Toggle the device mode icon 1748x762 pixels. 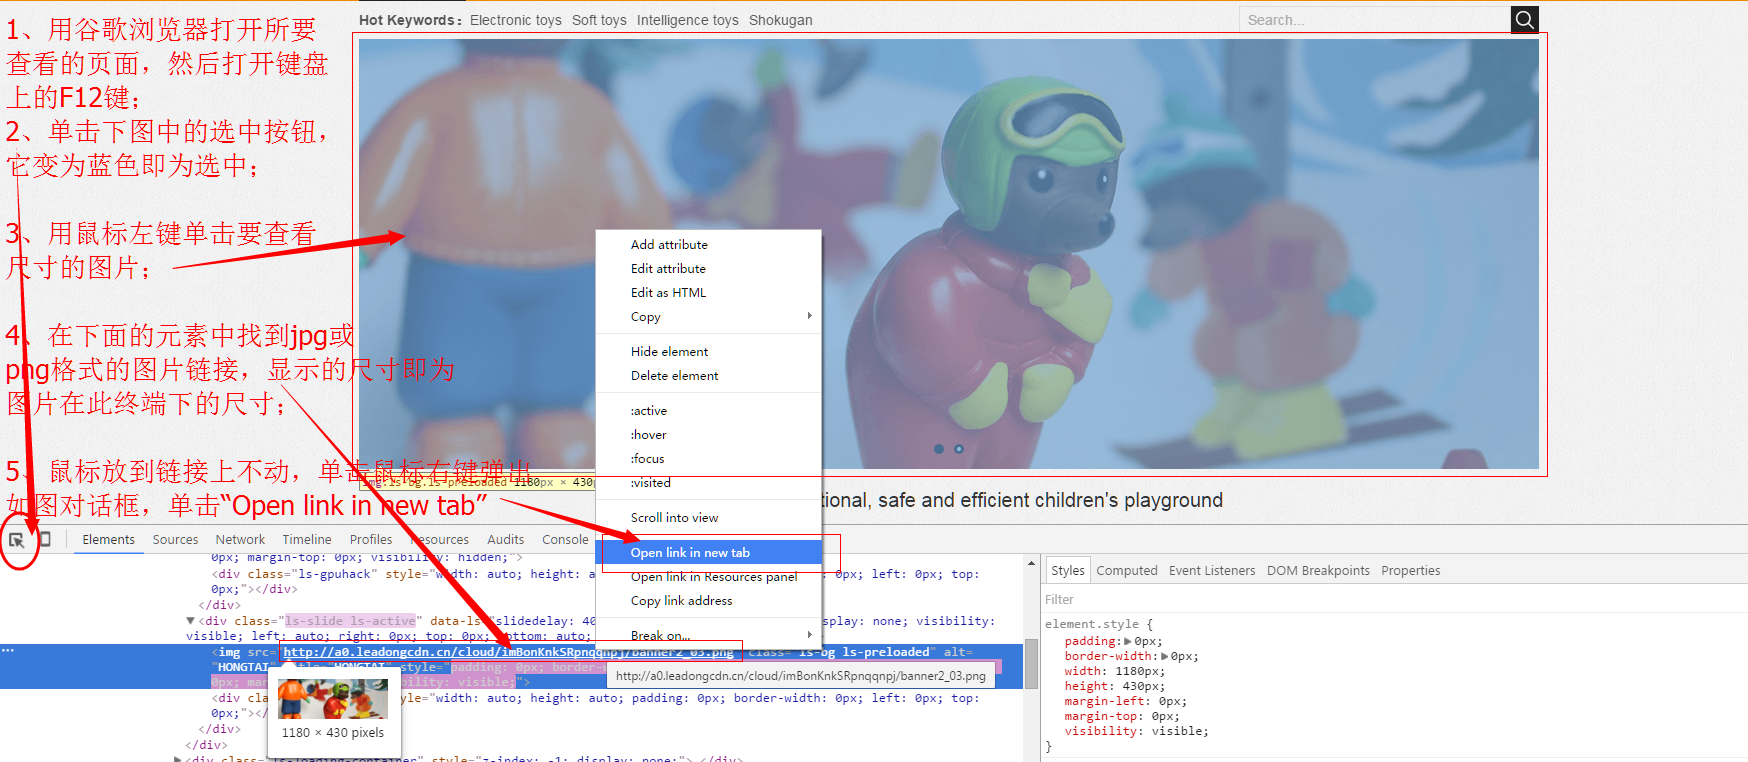click(x=44, y=539)
